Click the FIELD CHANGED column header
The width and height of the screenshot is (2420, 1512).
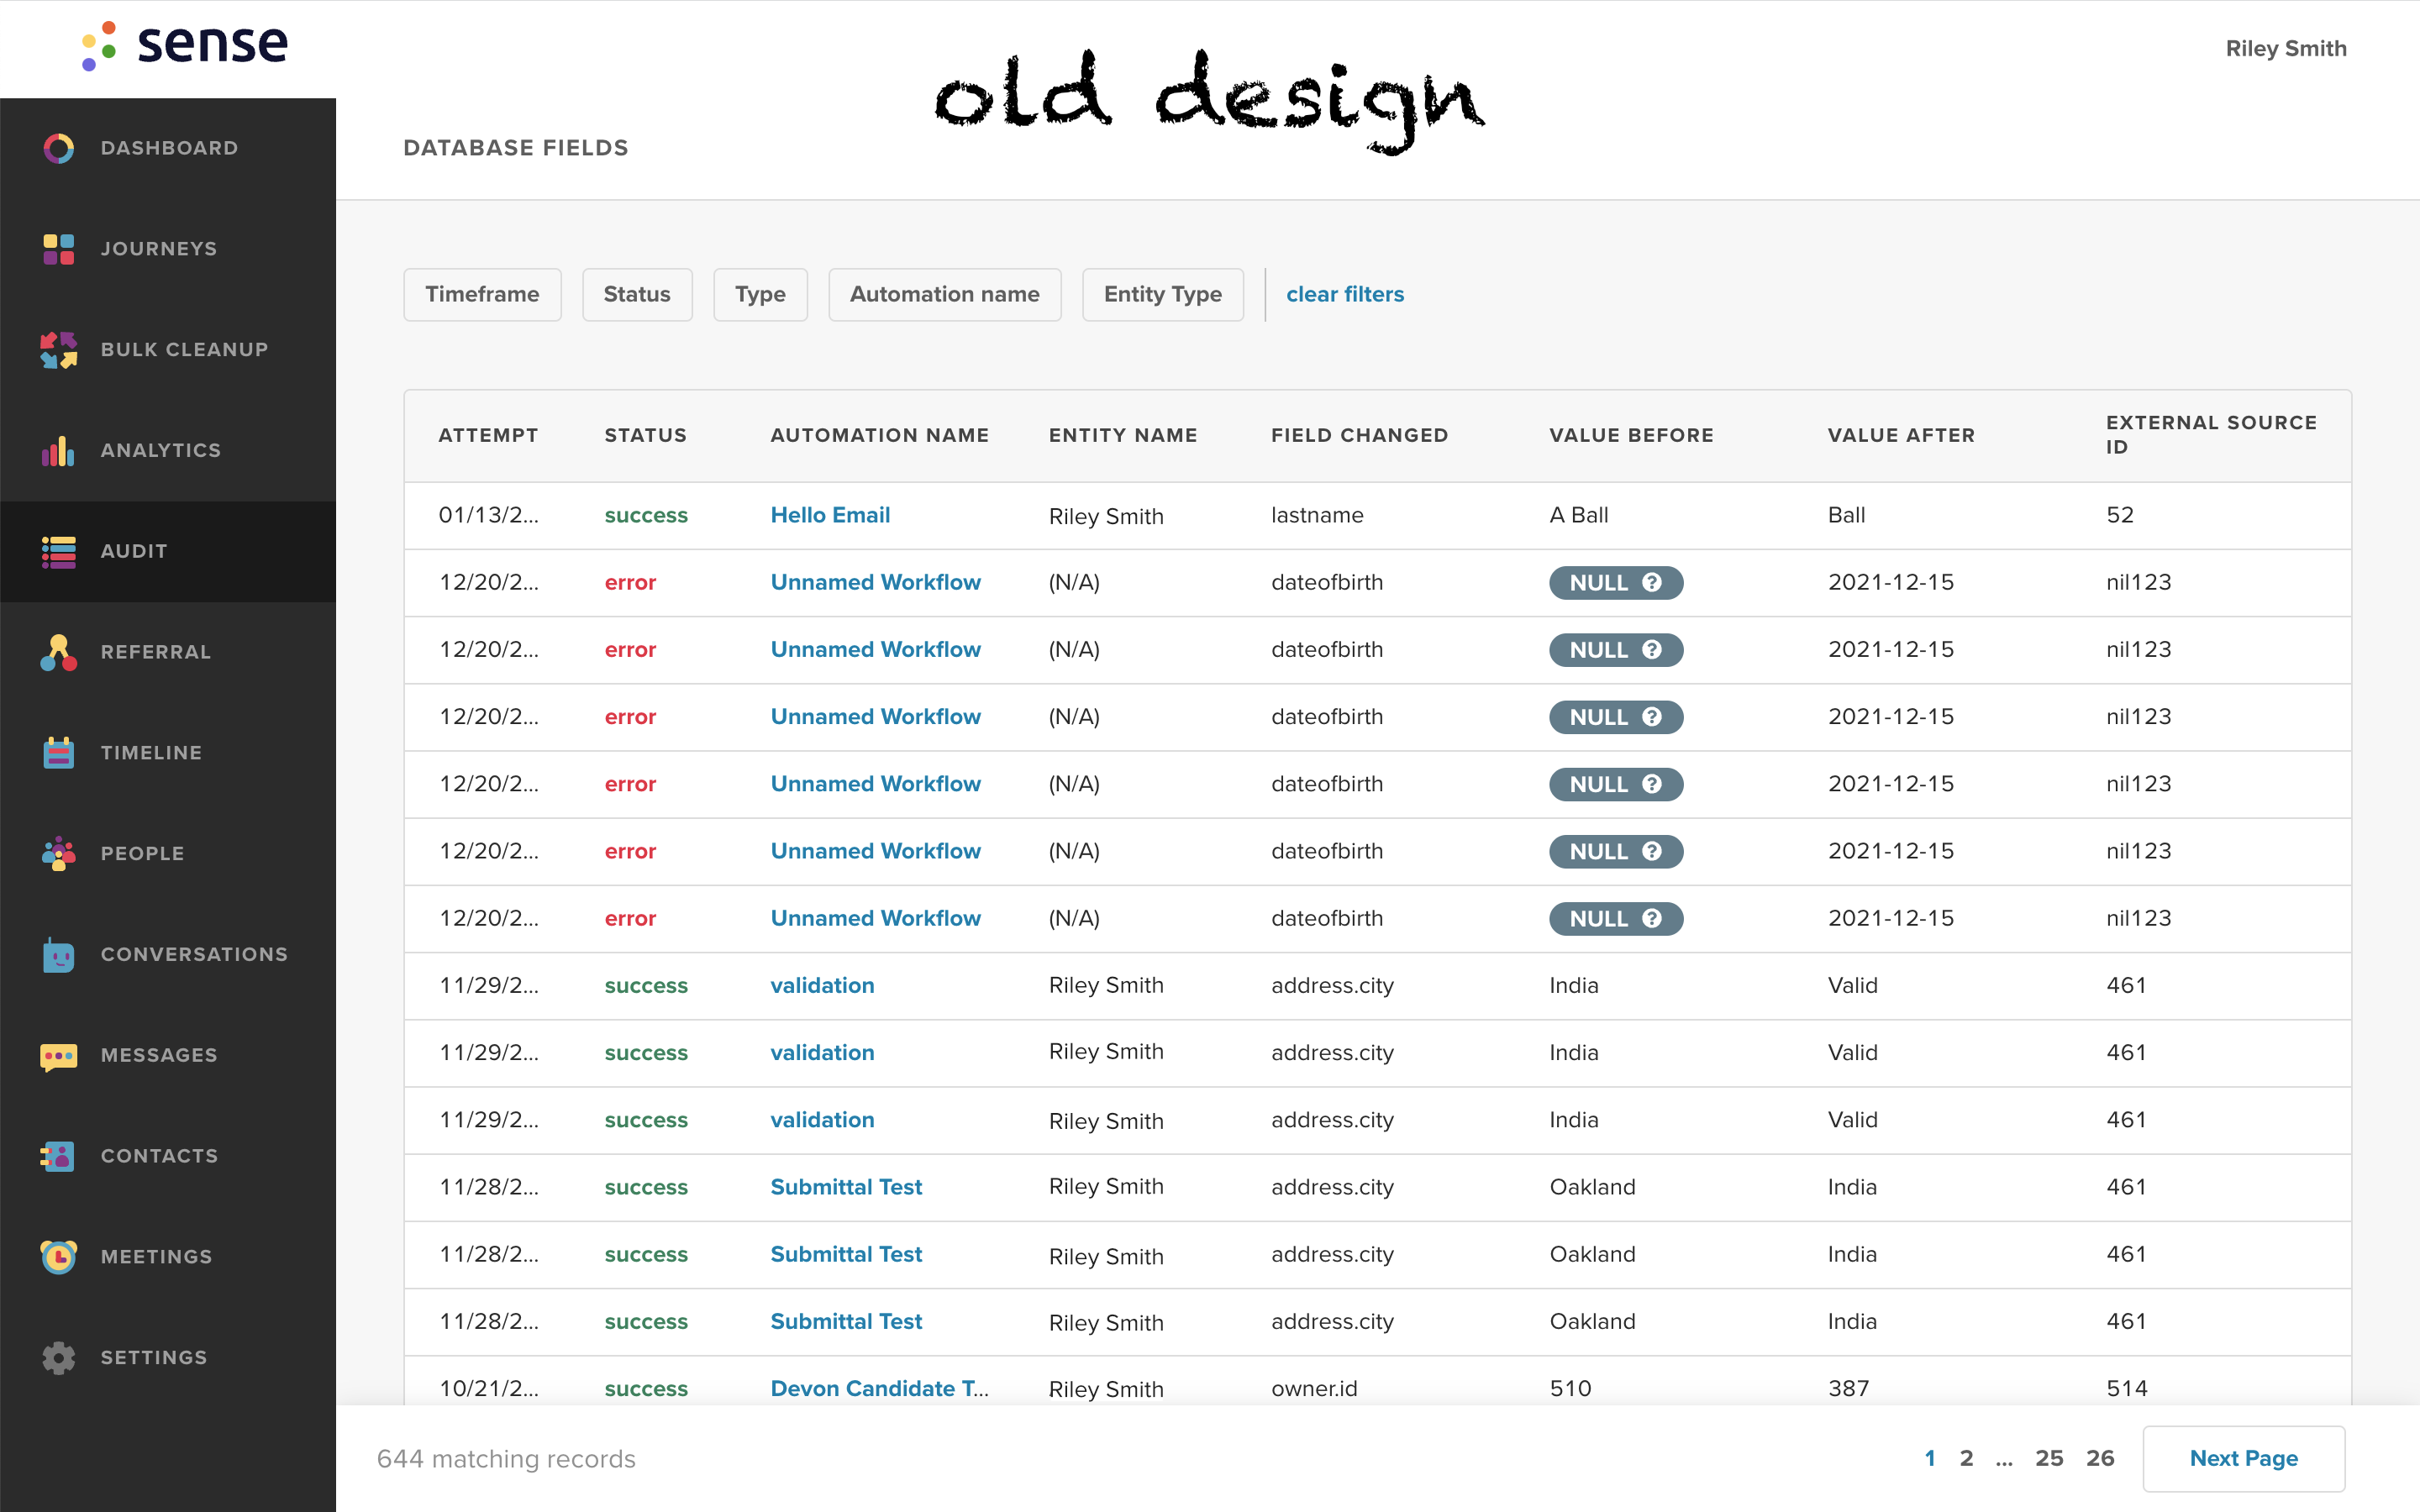(x=1359, y=435)
